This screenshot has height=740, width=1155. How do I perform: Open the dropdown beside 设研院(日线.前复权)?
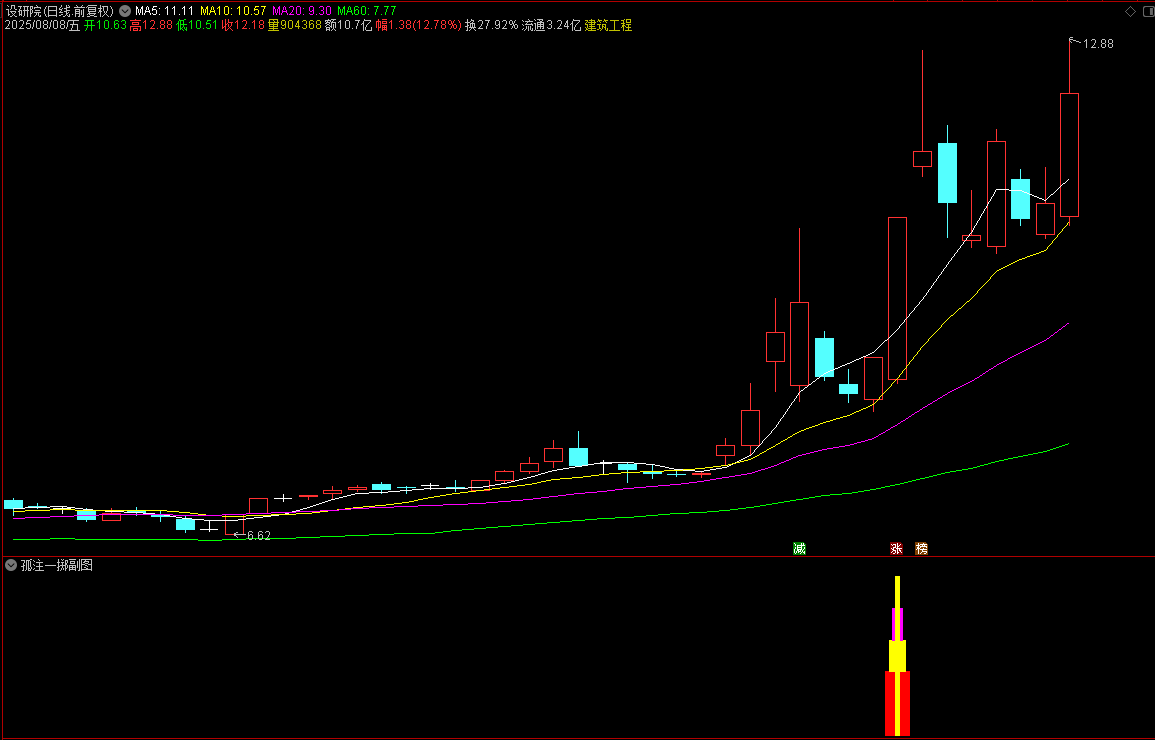click(x=125, y=11)
